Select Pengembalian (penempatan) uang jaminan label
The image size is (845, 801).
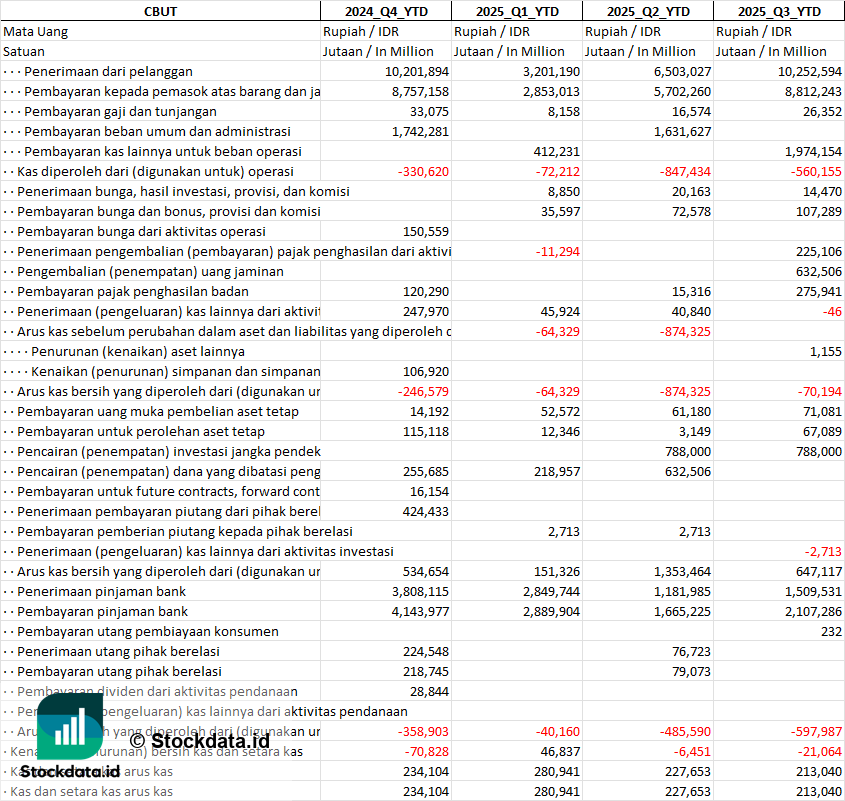click(x=150, y=272)
